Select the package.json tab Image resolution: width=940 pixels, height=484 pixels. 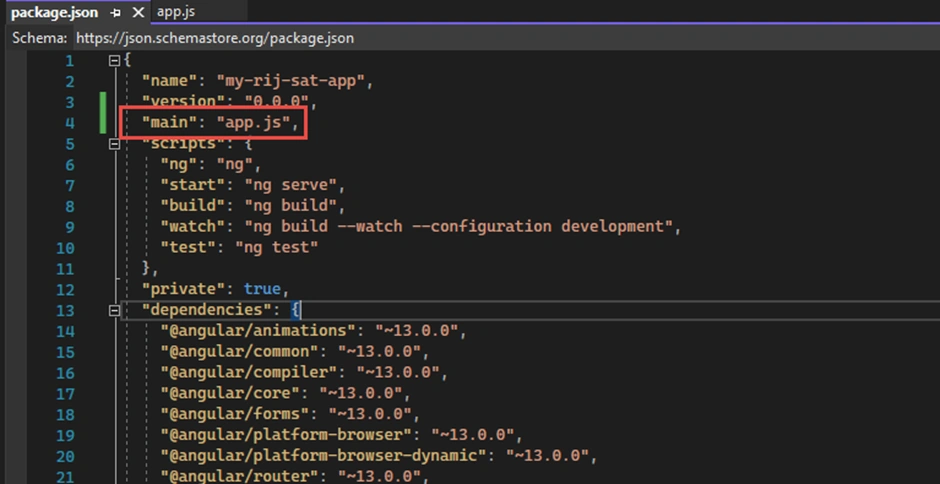(54, 12)
